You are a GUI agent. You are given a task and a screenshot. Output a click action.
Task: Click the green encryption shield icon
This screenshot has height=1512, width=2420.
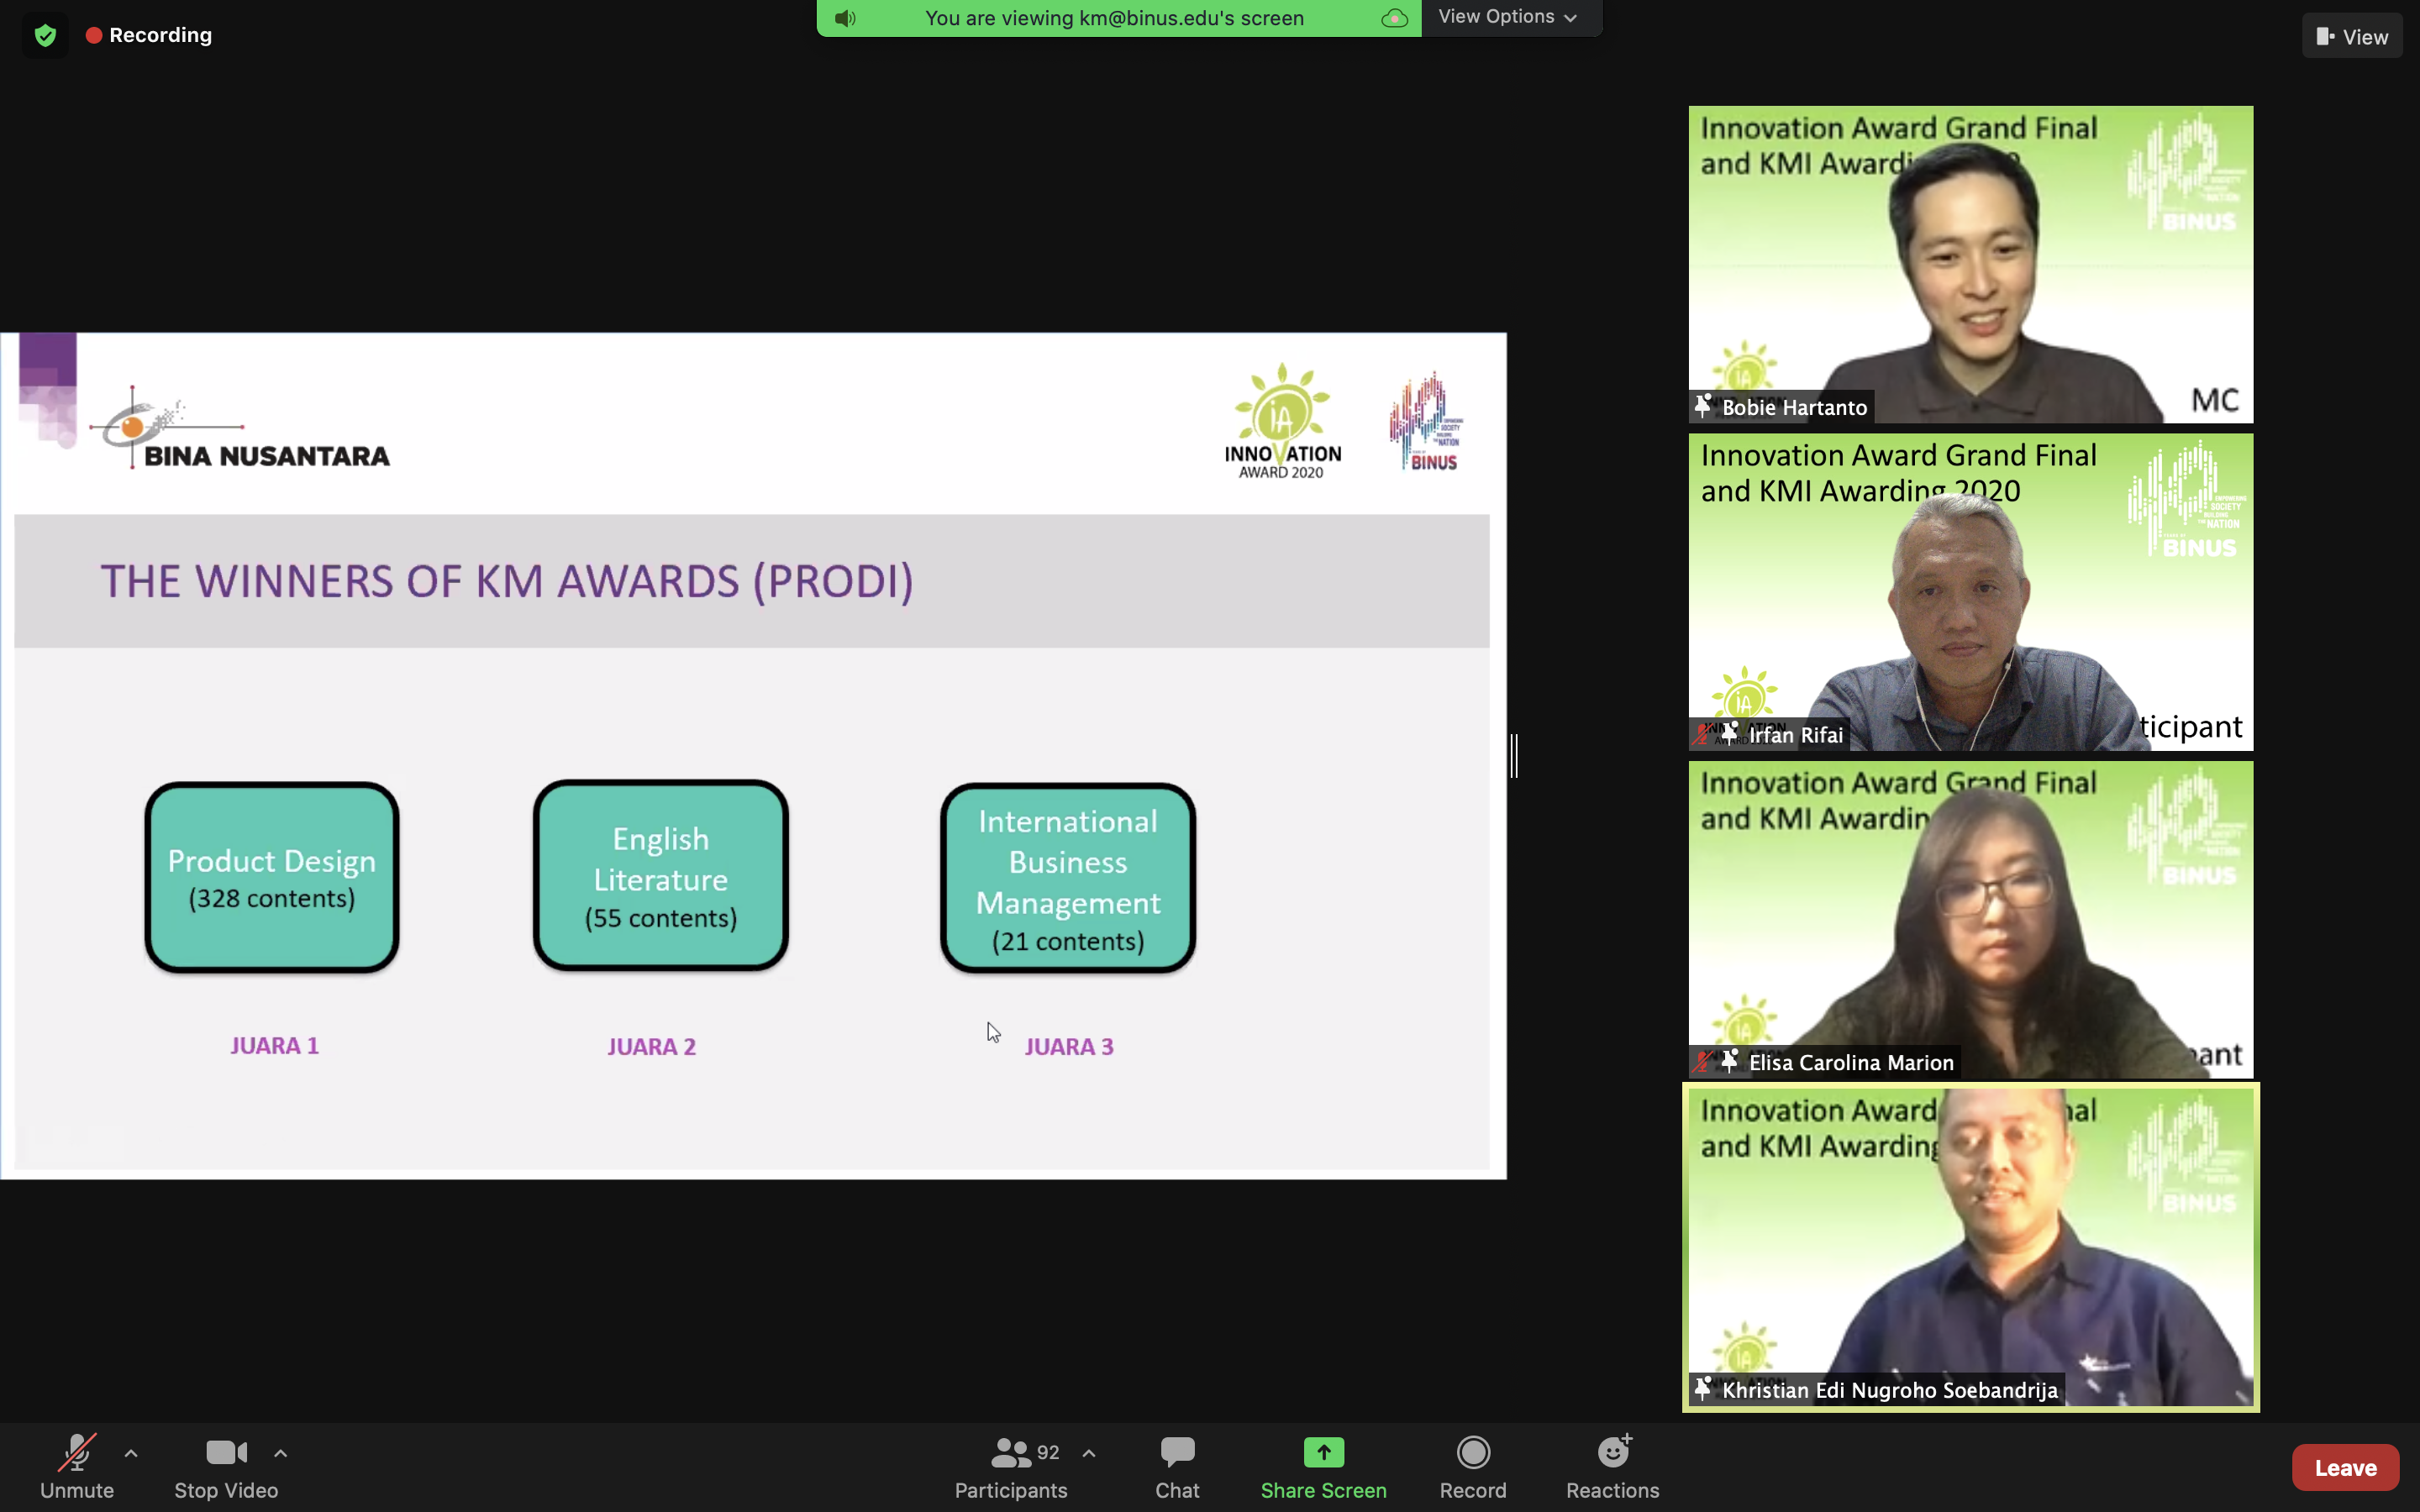[x=45, y=36]
